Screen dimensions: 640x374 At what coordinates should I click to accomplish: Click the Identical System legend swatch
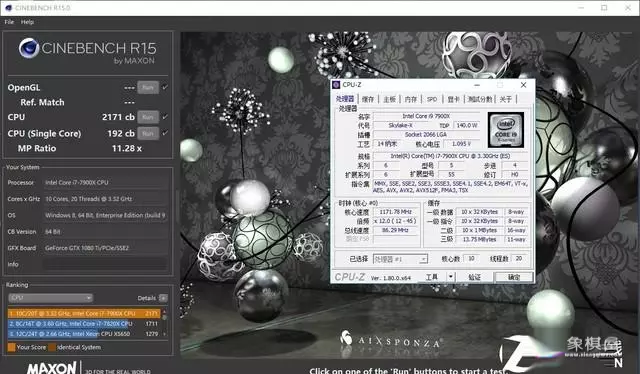[x=52, y=347]
